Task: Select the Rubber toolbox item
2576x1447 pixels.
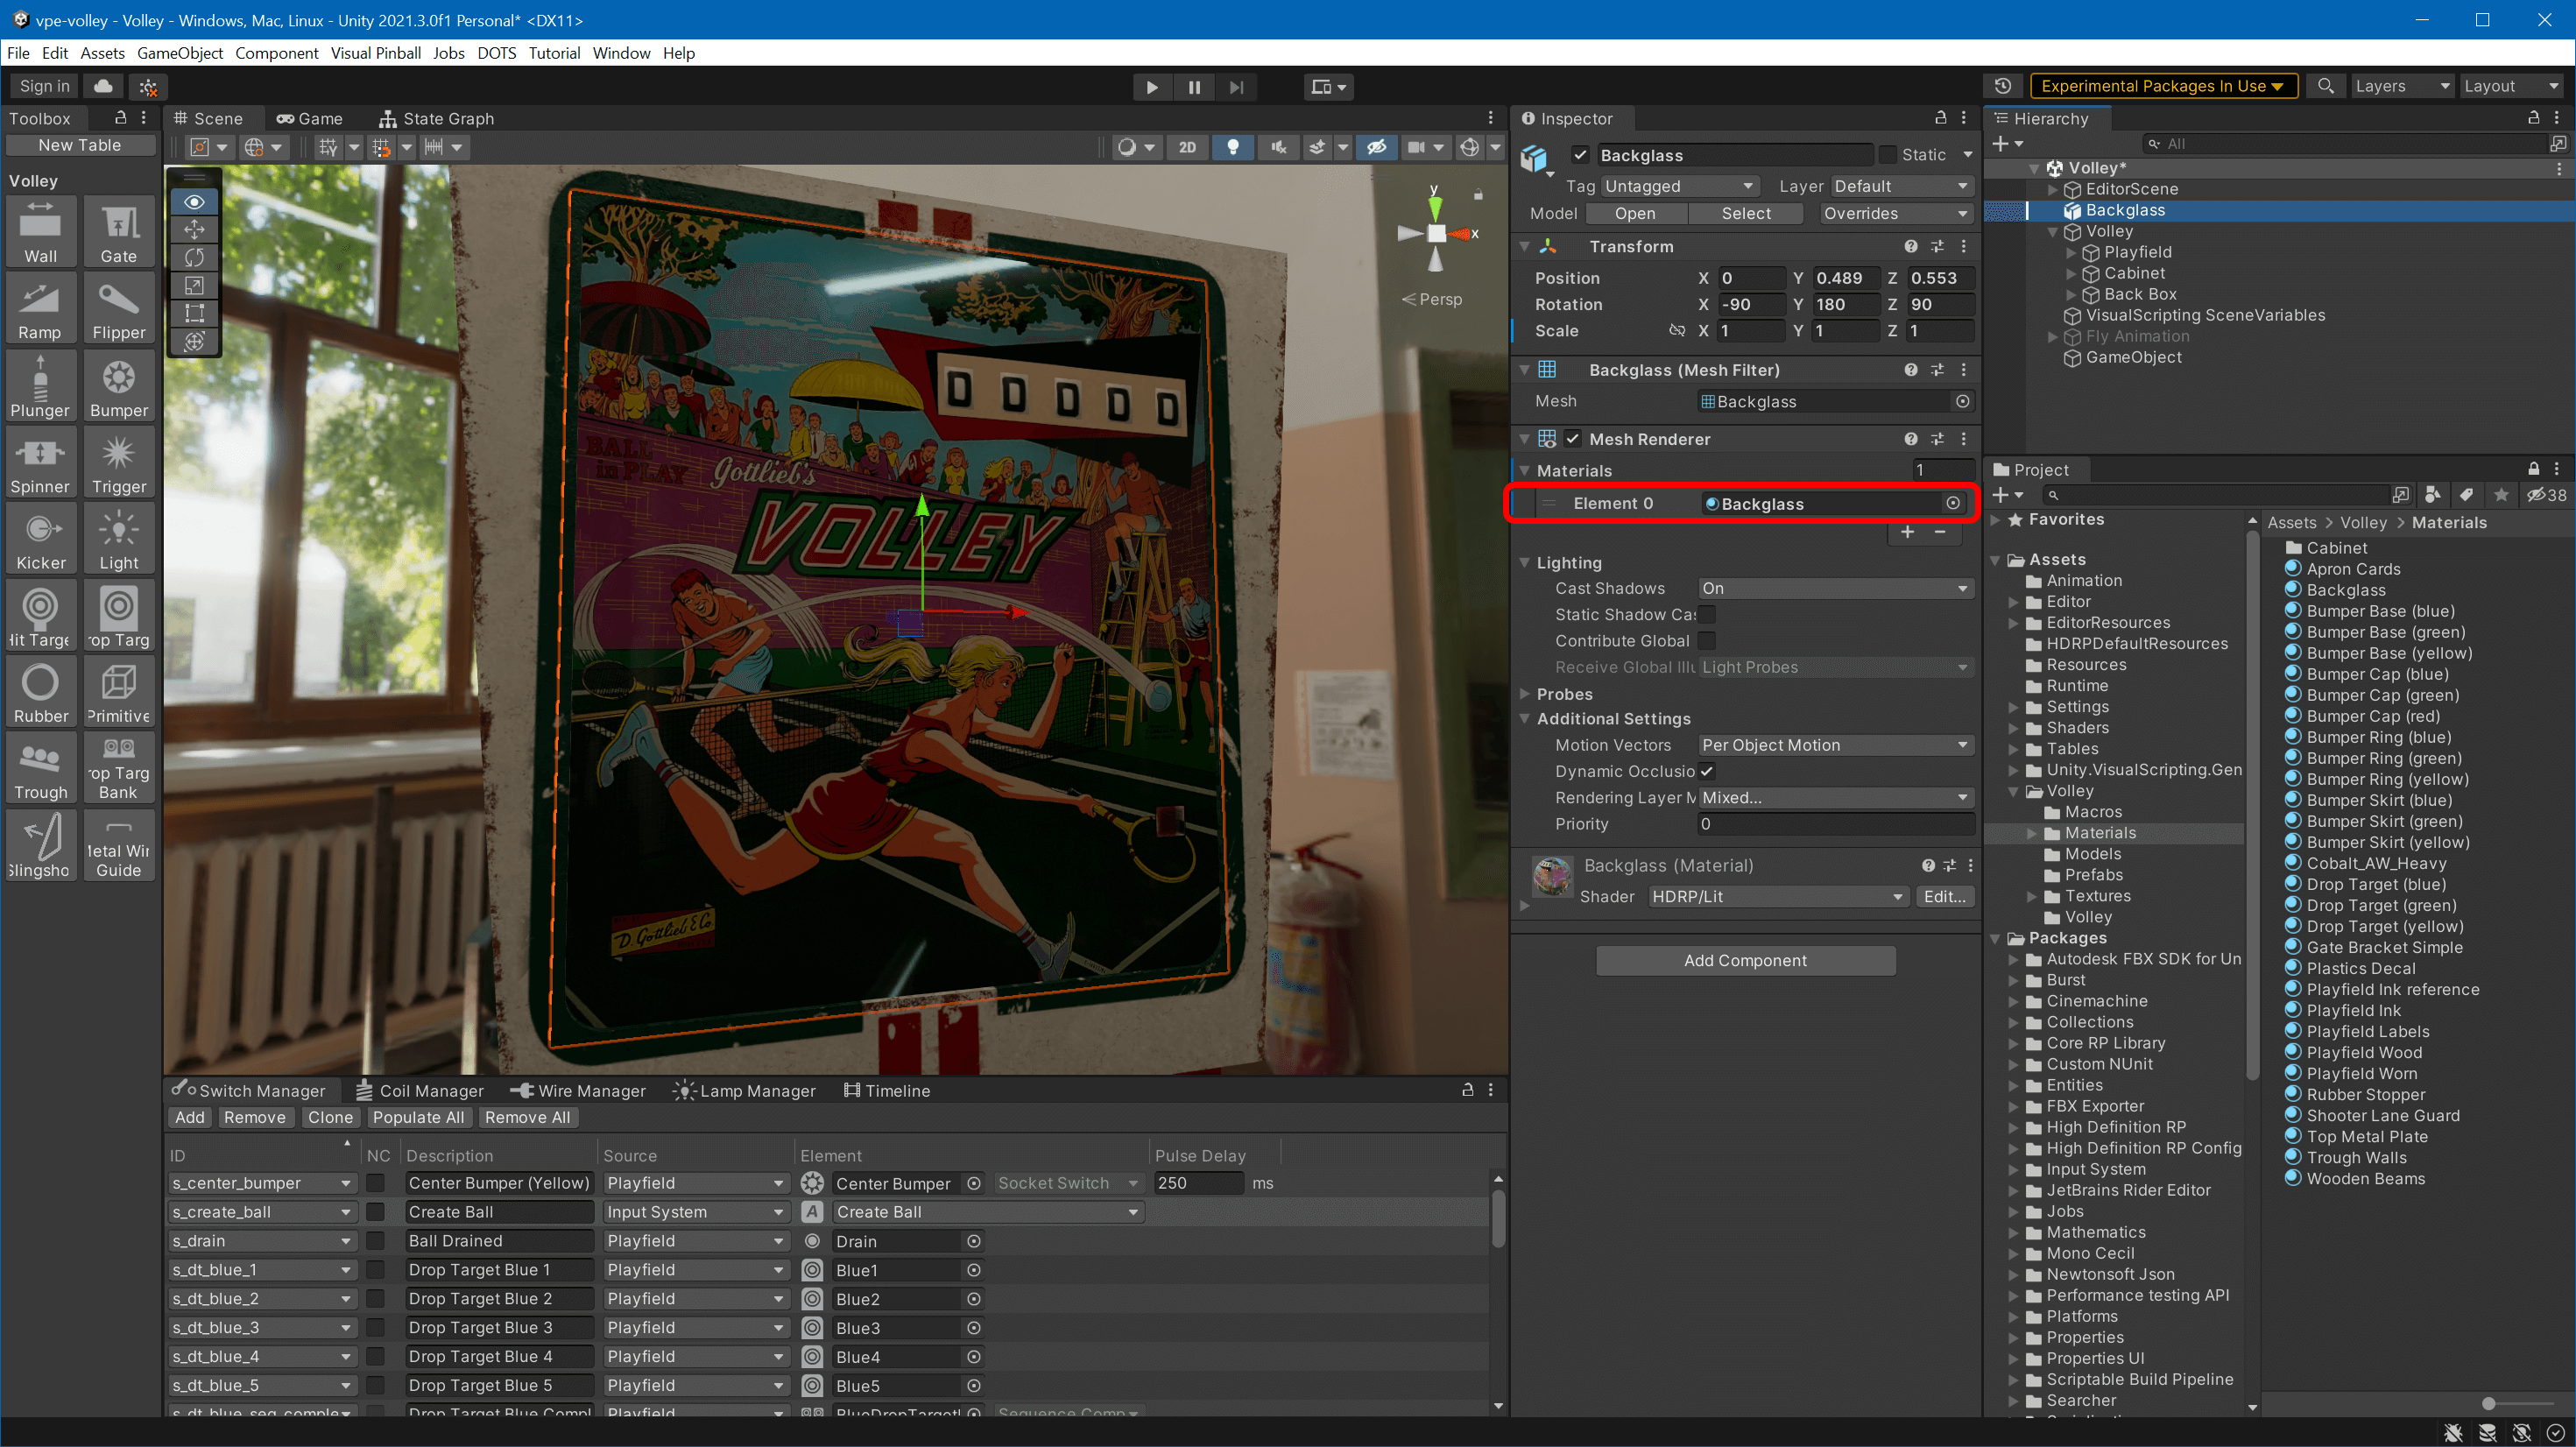Action: coord(40,693)
